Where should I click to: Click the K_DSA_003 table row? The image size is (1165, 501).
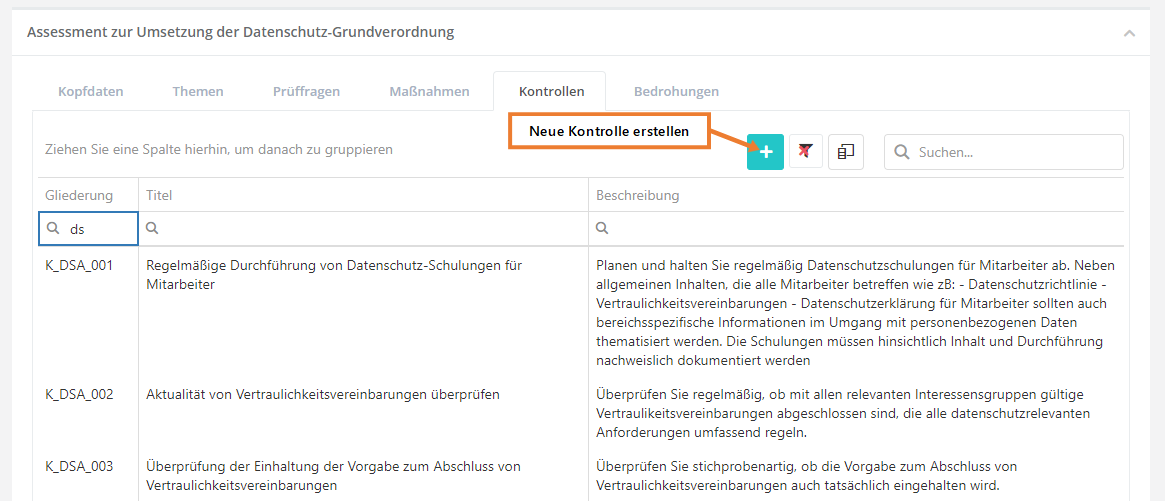pyautogui.click(x=79, y=466)
